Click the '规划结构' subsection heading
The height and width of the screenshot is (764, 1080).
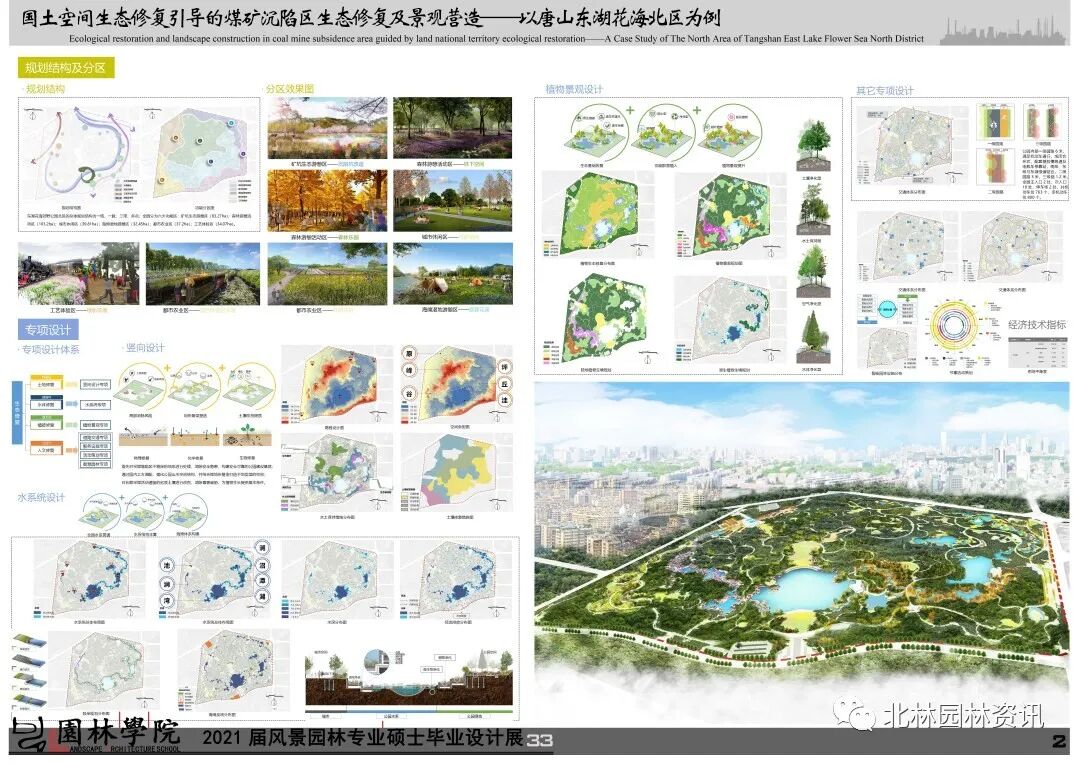pos(45,89)
